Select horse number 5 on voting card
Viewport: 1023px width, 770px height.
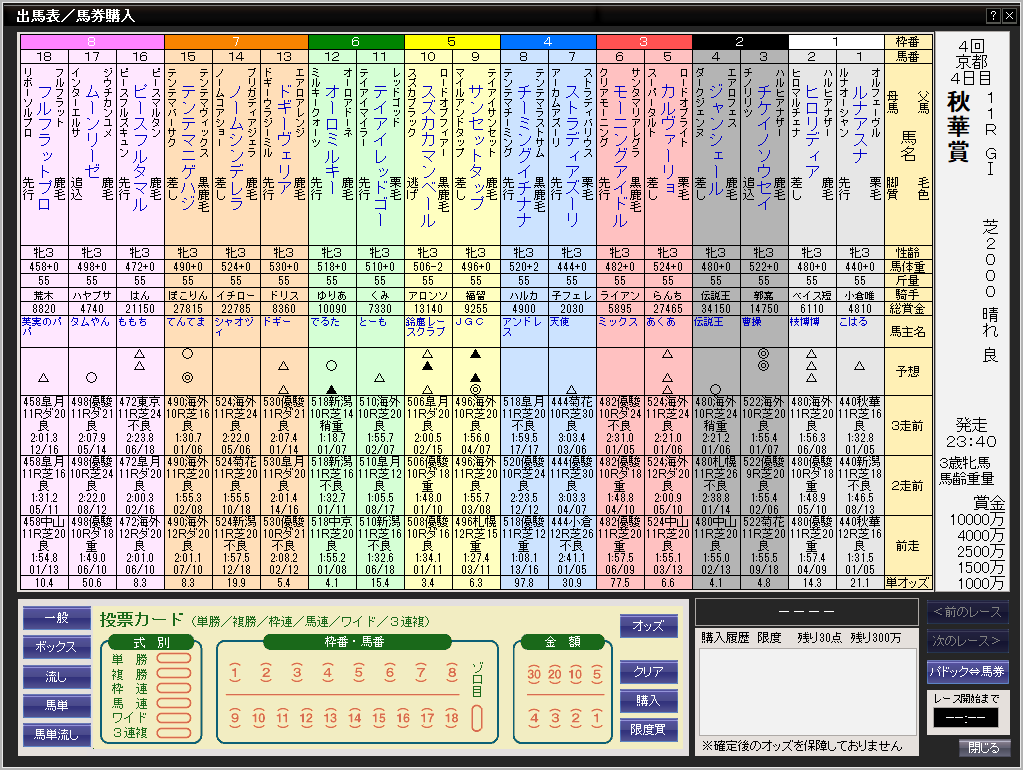(358, 673)
